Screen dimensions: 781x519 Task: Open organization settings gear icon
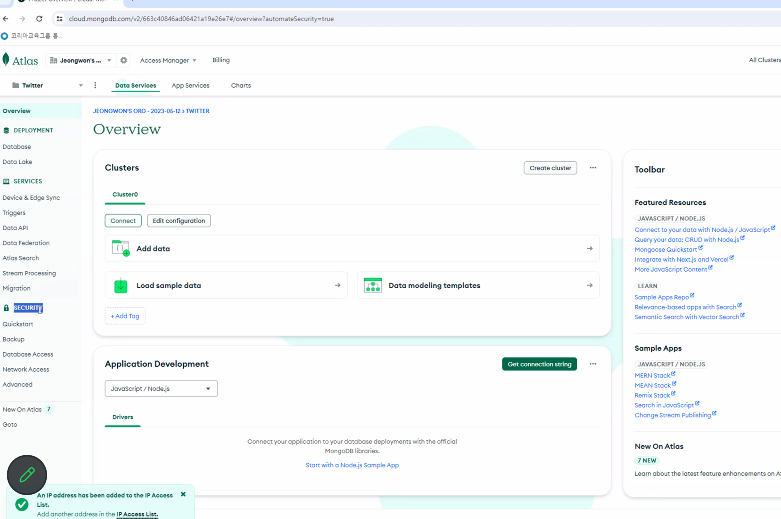(x=124, y=60)
